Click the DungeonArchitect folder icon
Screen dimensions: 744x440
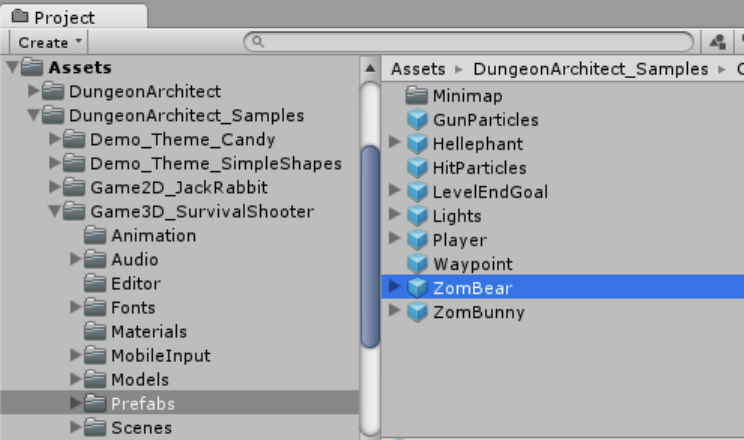(53, 91)
